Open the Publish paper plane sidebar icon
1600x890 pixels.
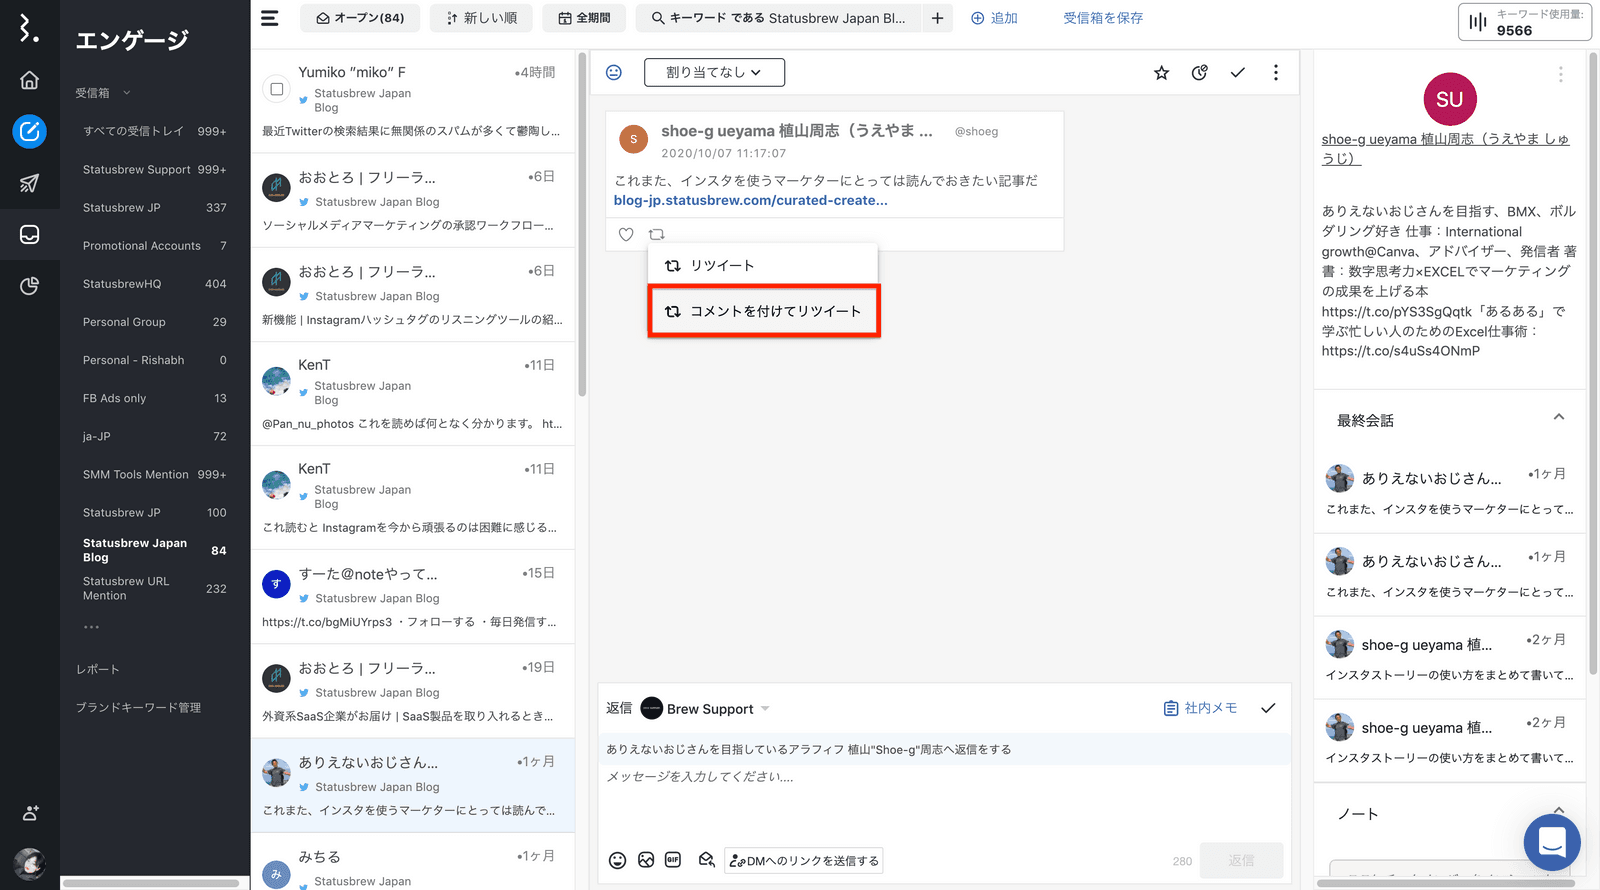pyautogui.click(x=30, y=183)
